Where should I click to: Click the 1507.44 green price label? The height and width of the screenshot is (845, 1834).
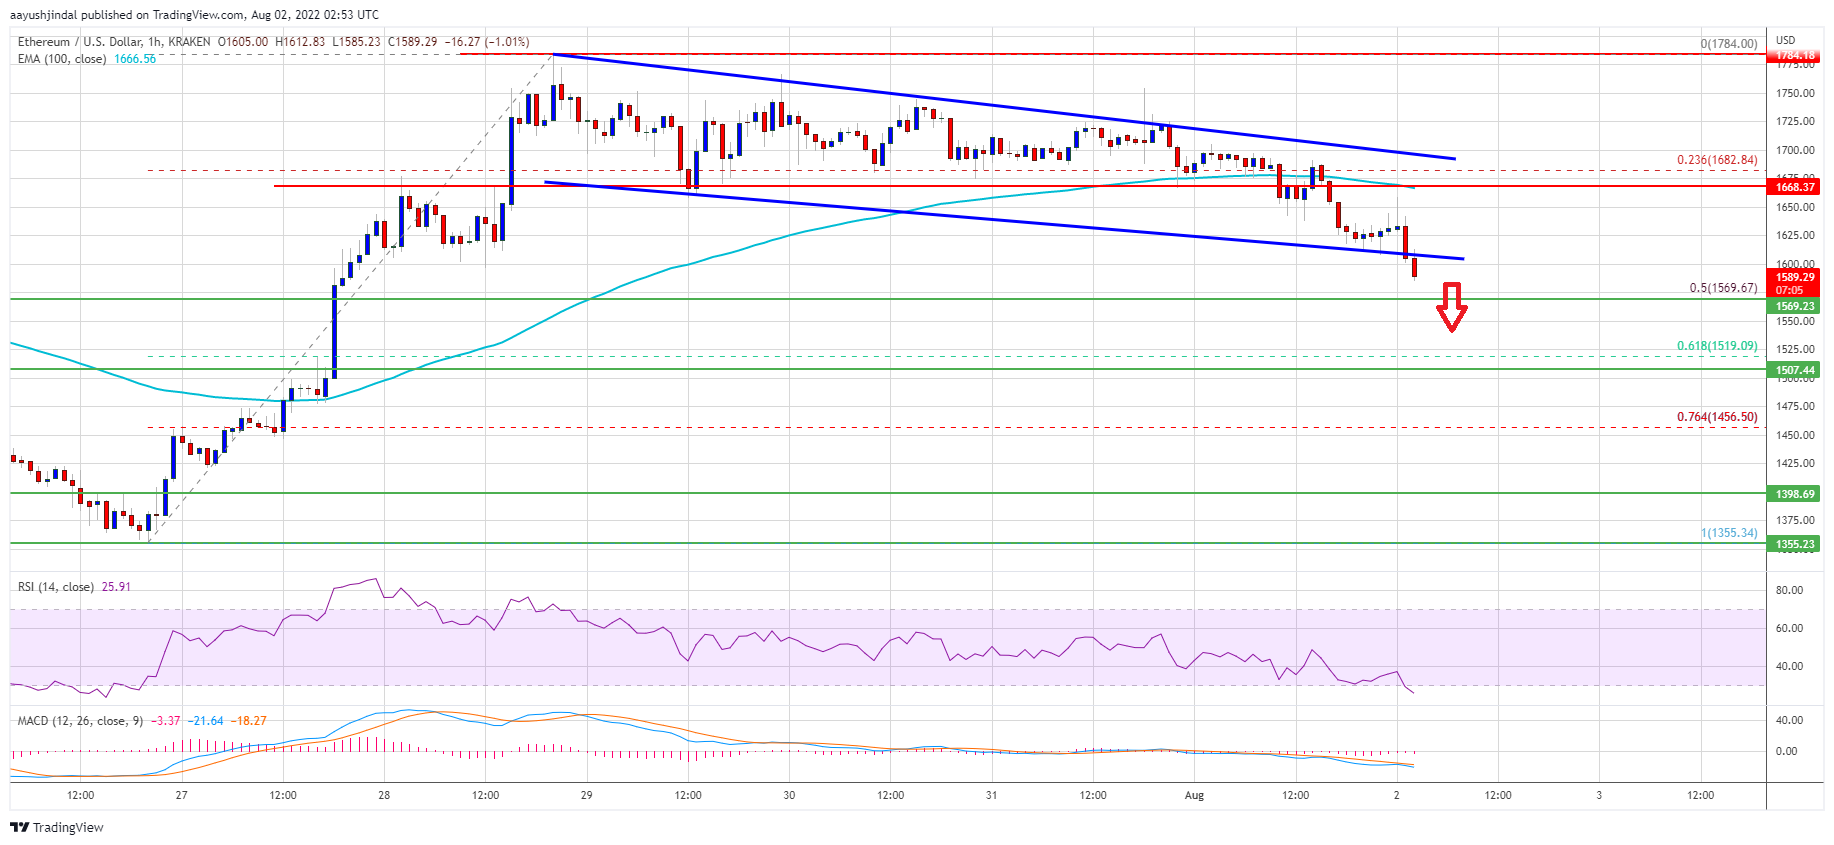tap(1794, 370)
